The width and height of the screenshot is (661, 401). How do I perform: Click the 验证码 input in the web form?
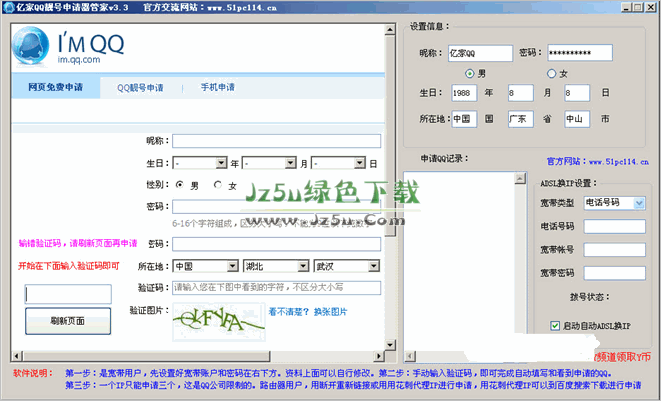[x=276, y=288]
